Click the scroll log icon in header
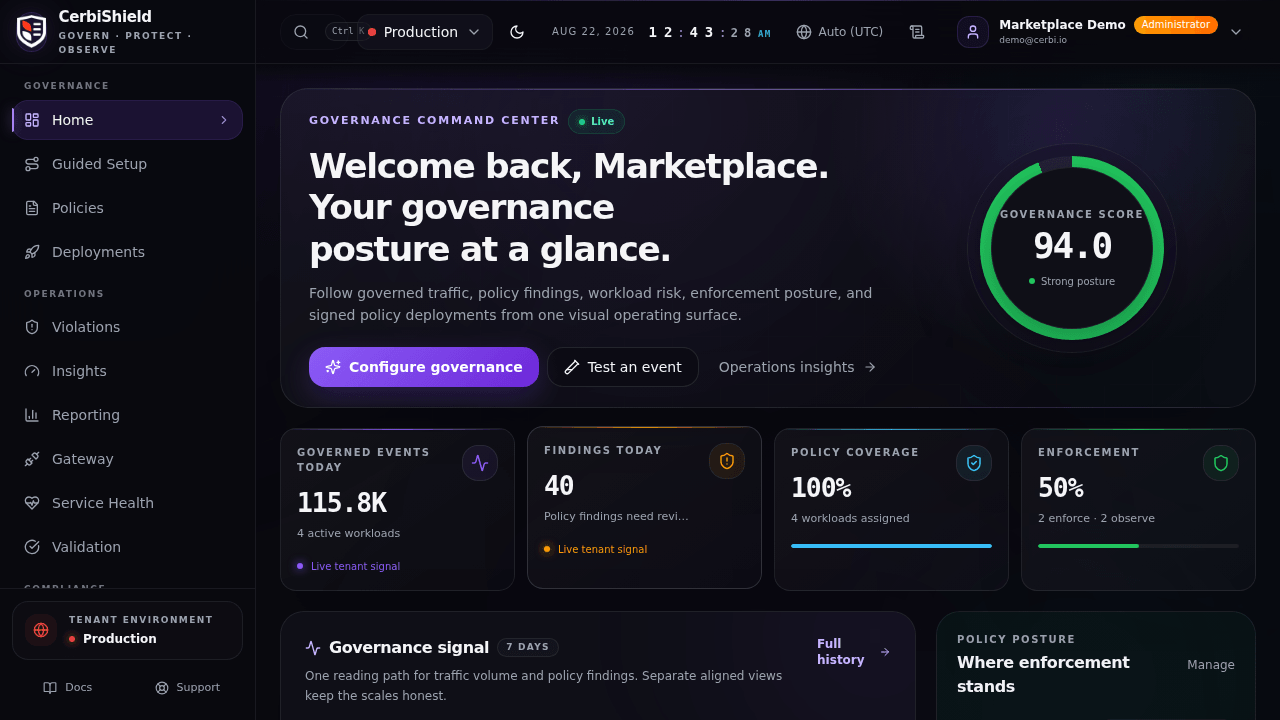Viewport: 1280px width, 720px height. [917, 32]
